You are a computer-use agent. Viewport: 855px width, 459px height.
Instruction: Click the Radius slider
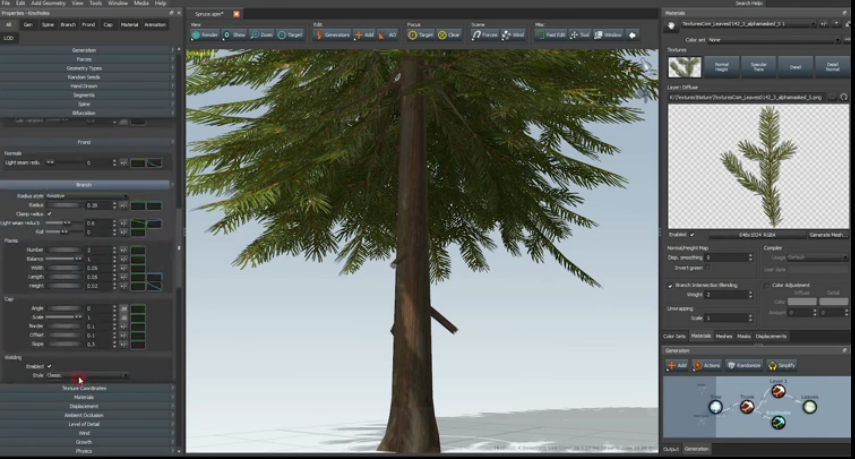click(64, 205)
